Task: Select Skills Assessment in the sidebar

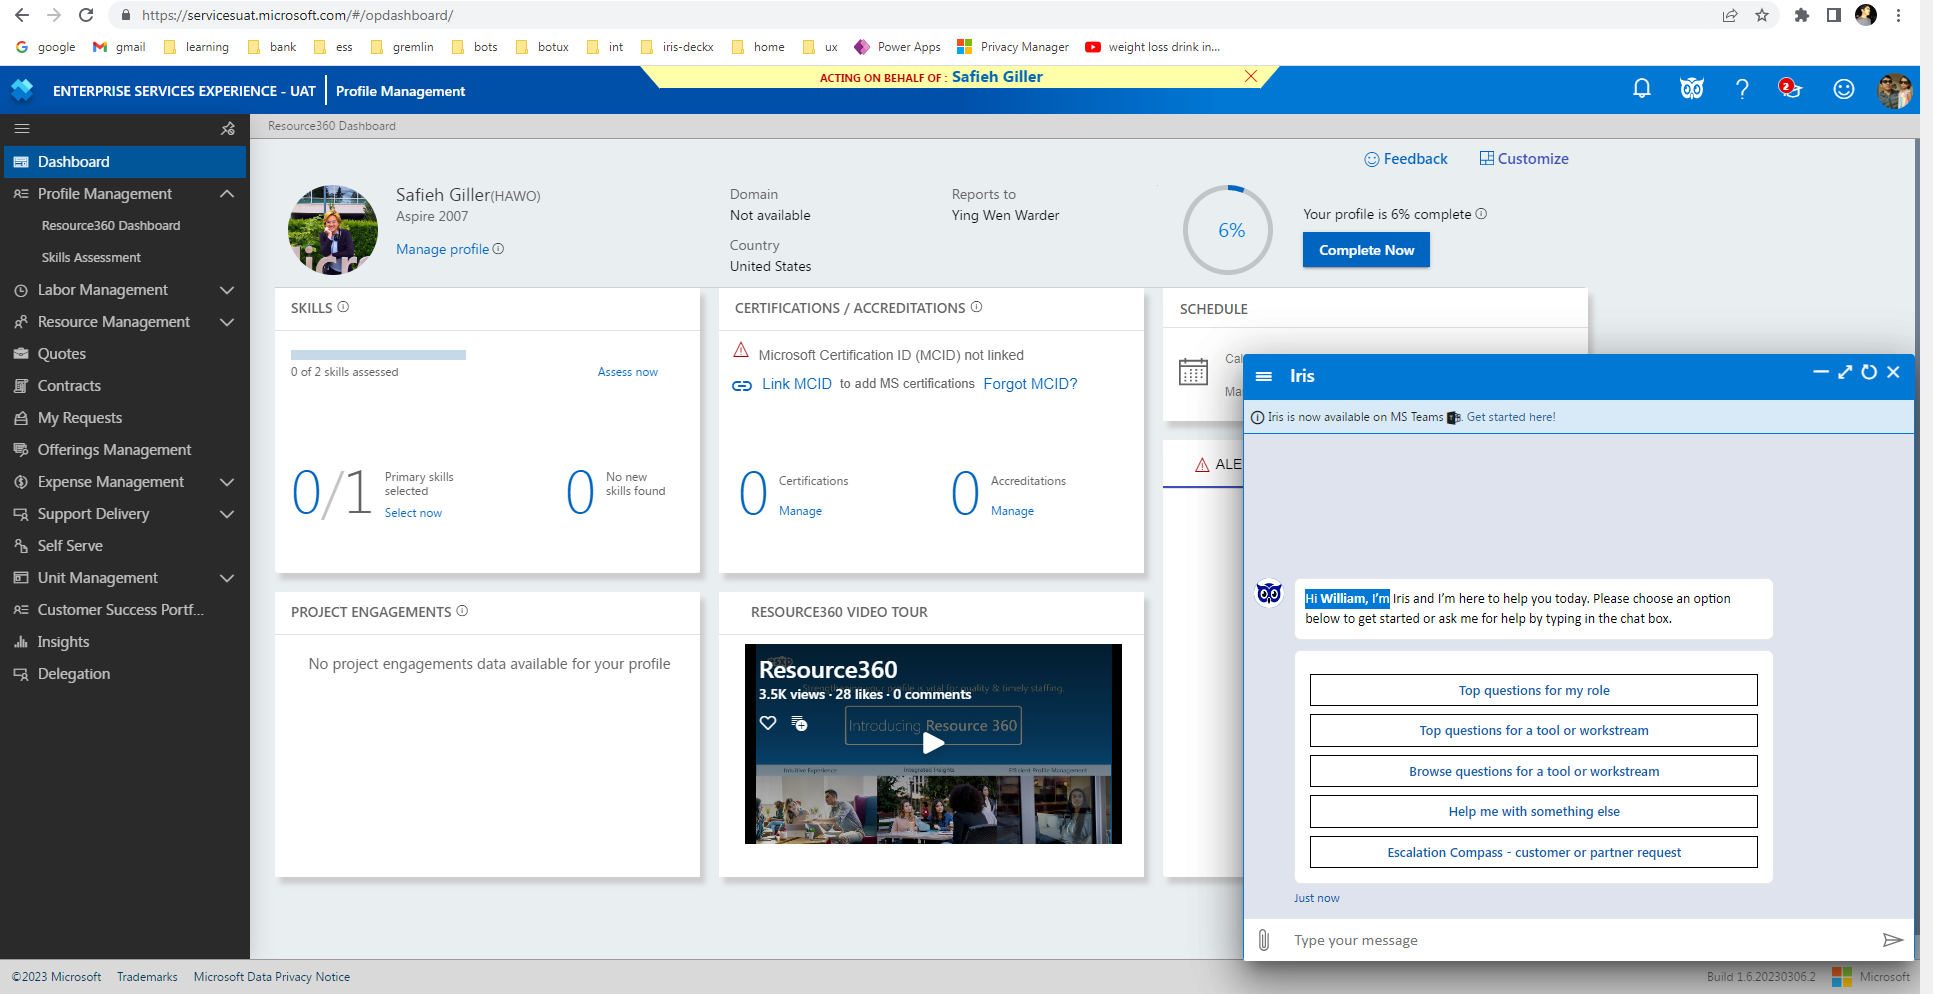Action: coord(91,257)
